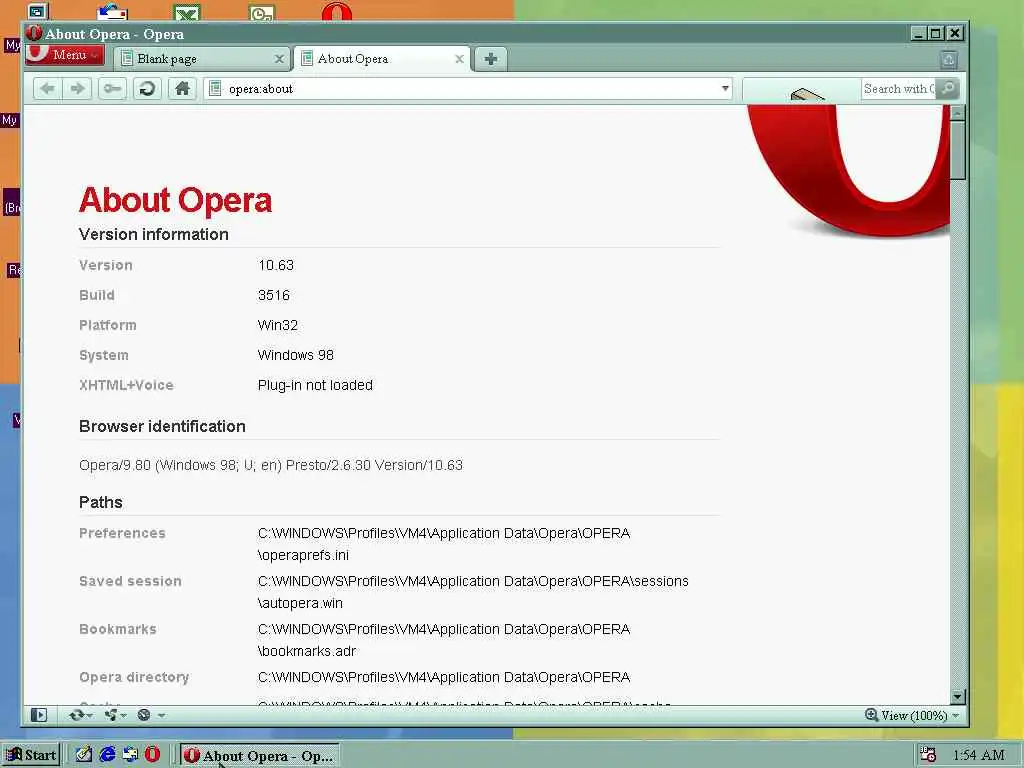Launch Internet Explorer from quick launch

tap(107, 754)
